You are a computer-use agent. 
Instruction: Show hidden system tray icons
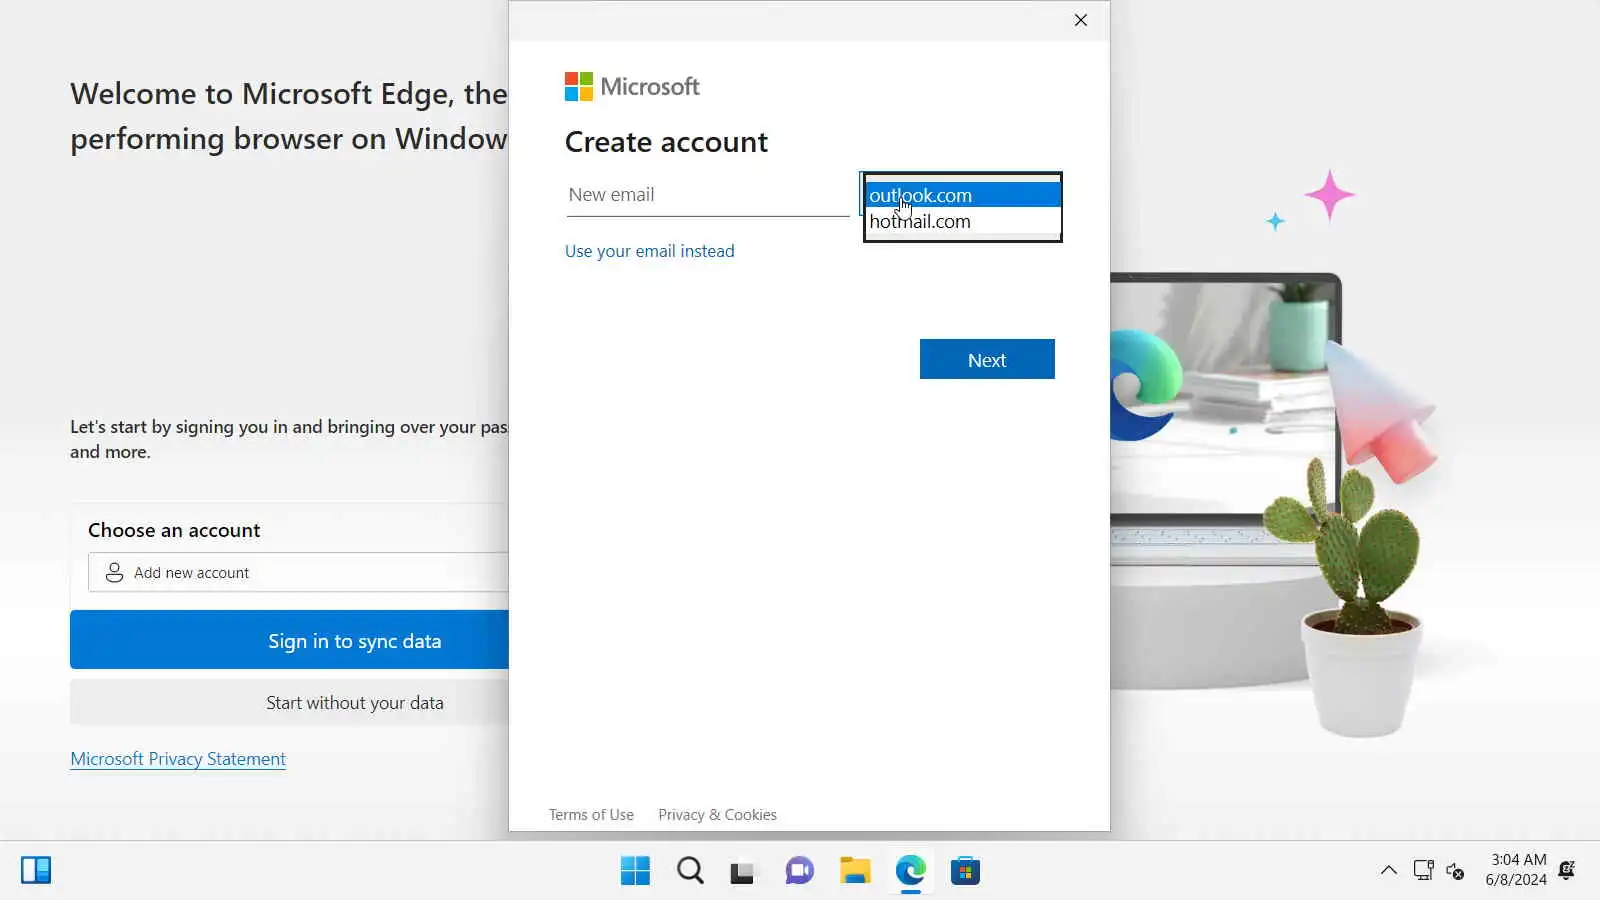tap(1389, 870)
